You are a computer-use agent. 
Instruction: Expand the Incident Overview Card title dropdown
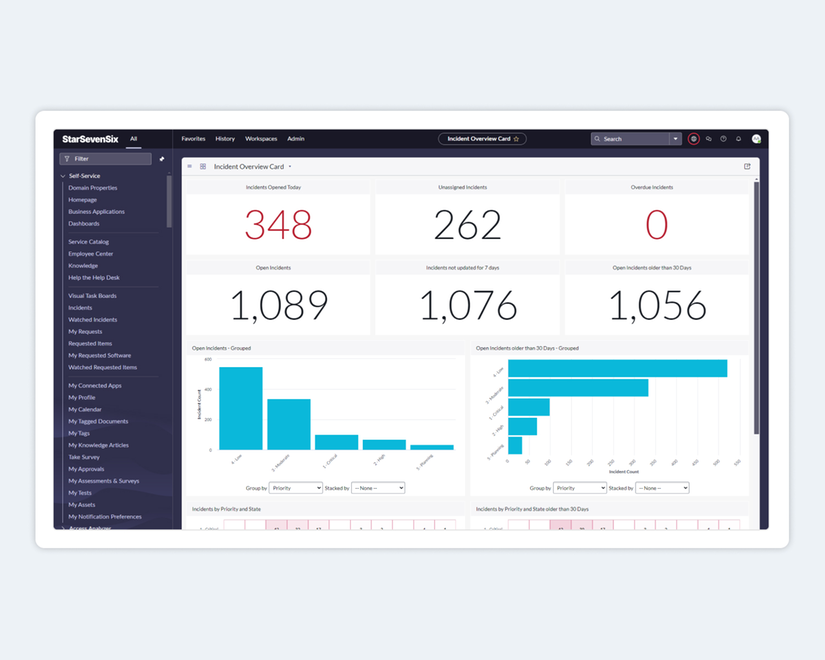(290, 167)
